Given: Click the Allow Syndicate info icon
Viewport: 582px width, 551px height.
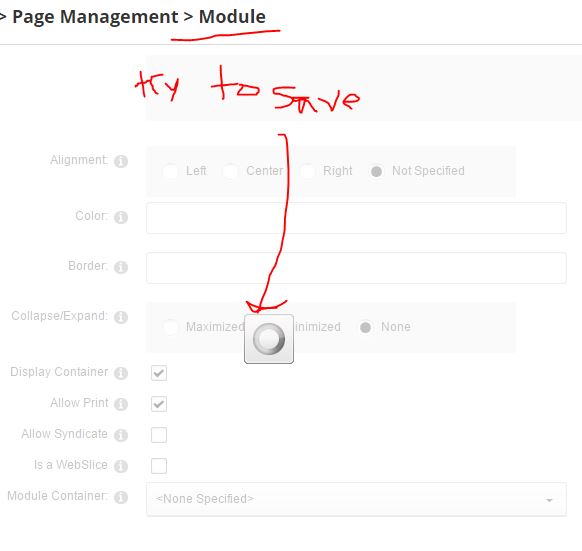Looking at the screenshot, I should (121, 435).
